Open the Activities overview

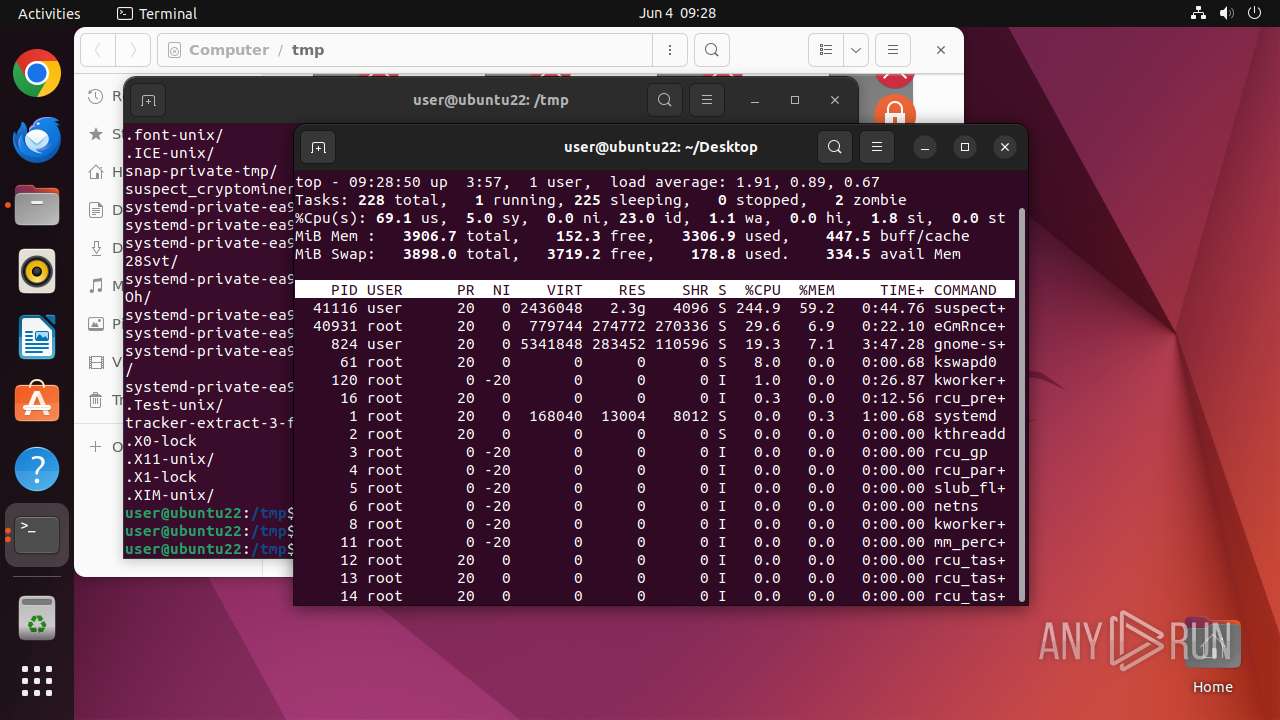(x=49, y=13)
